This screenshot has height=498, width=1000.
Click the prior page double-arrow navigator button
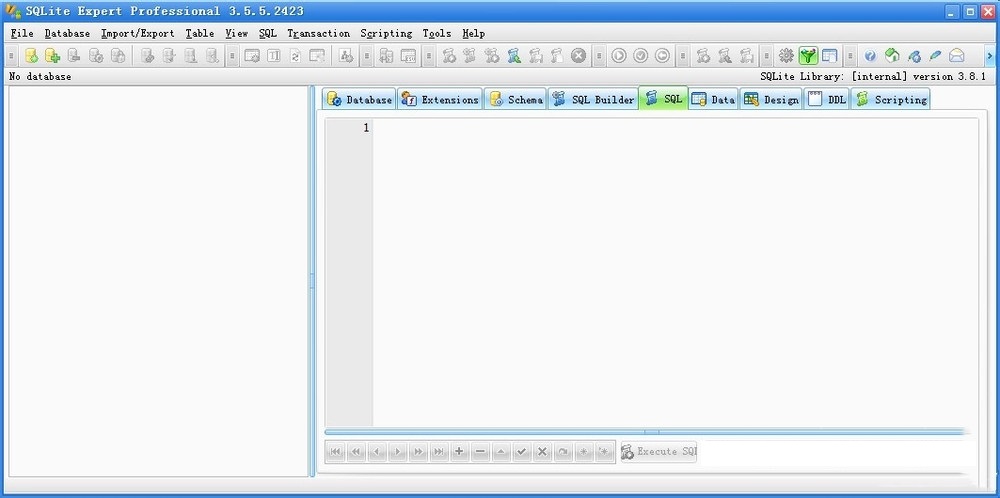(x=356, y=451)
